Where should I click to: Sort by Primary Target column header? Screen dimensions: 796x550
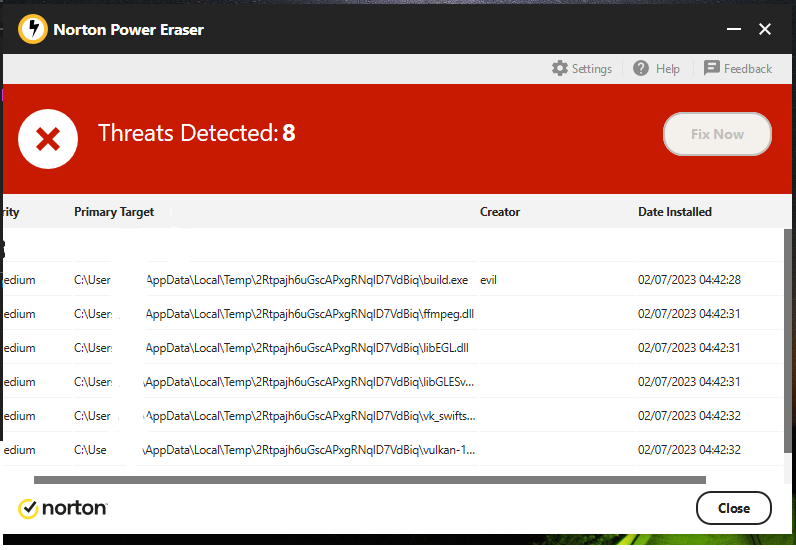click(114, 212)
